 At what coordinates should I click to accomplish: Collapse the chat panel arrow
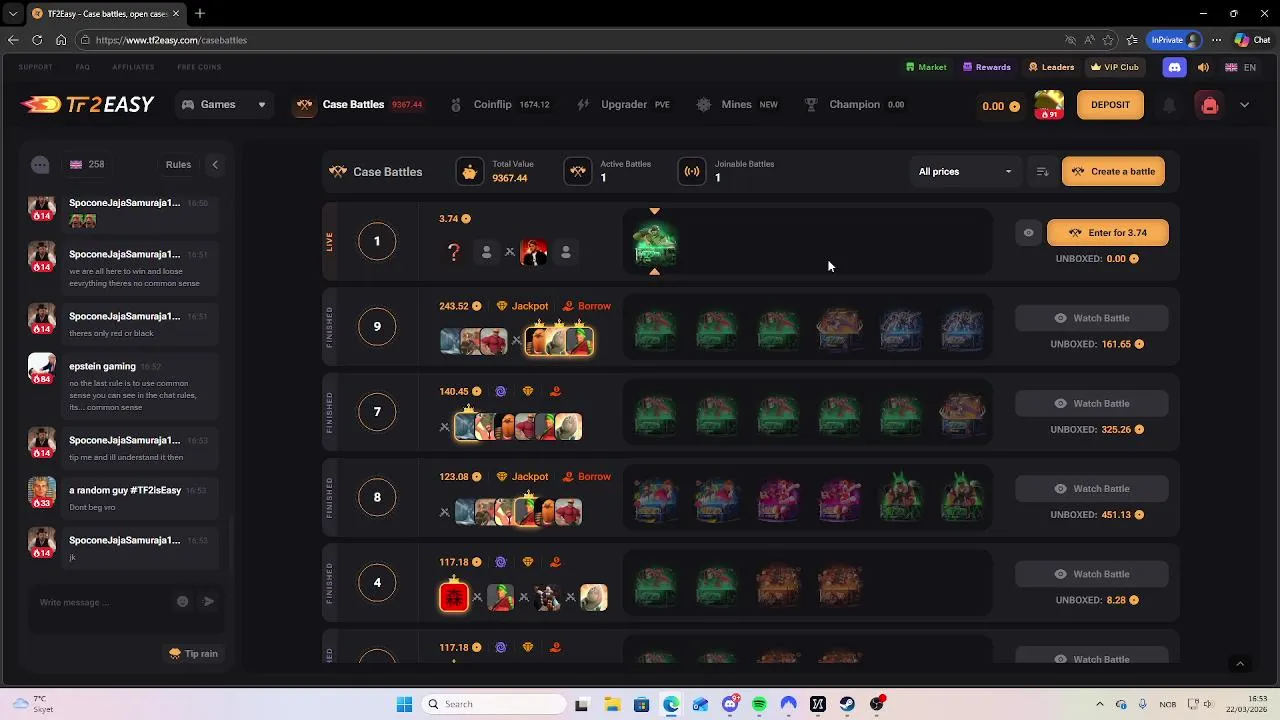tap(214, 164)
